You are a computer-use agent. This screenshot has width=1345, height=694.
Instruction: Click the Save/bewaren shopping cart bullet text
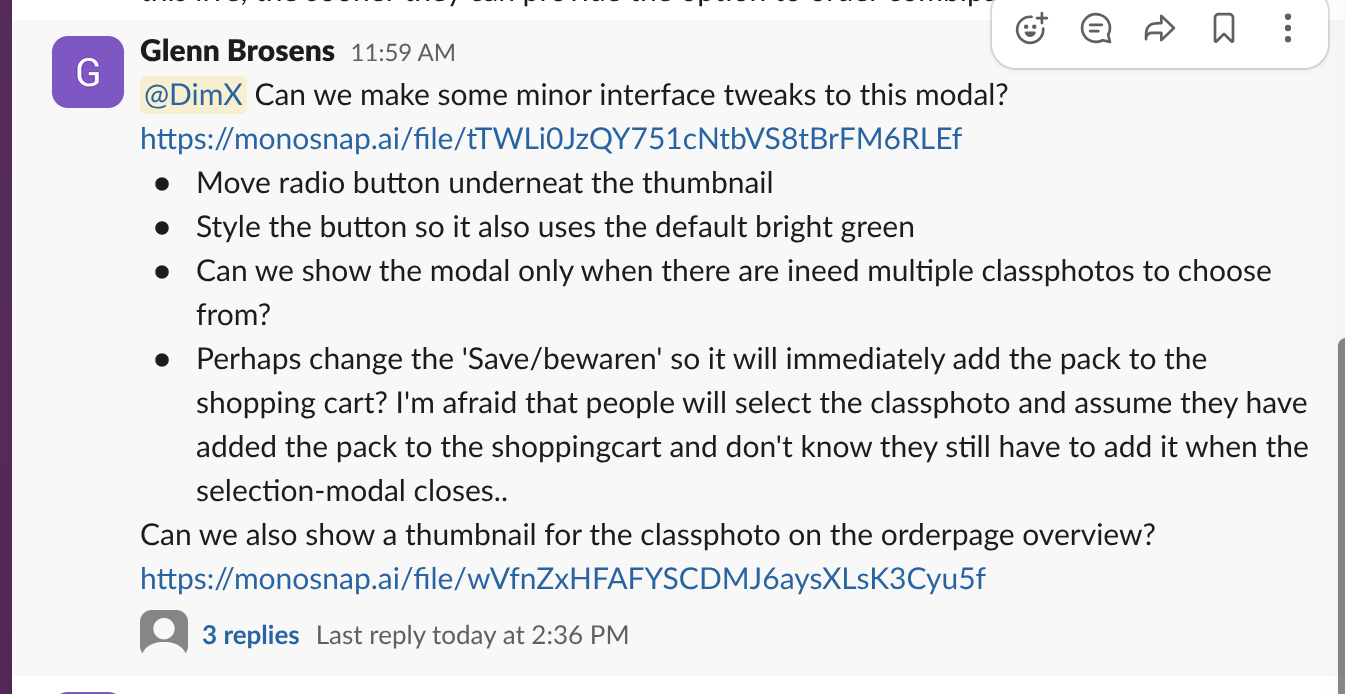point(752,425)
